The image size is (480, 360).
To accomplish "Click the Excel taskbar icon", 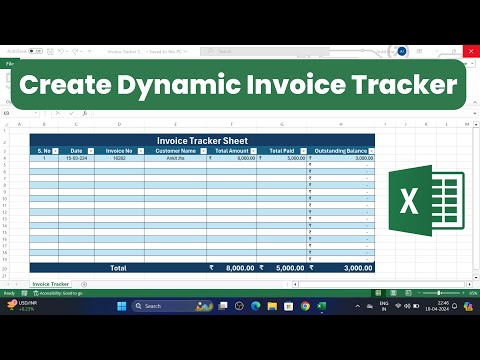I will click(x=322, y=306).
